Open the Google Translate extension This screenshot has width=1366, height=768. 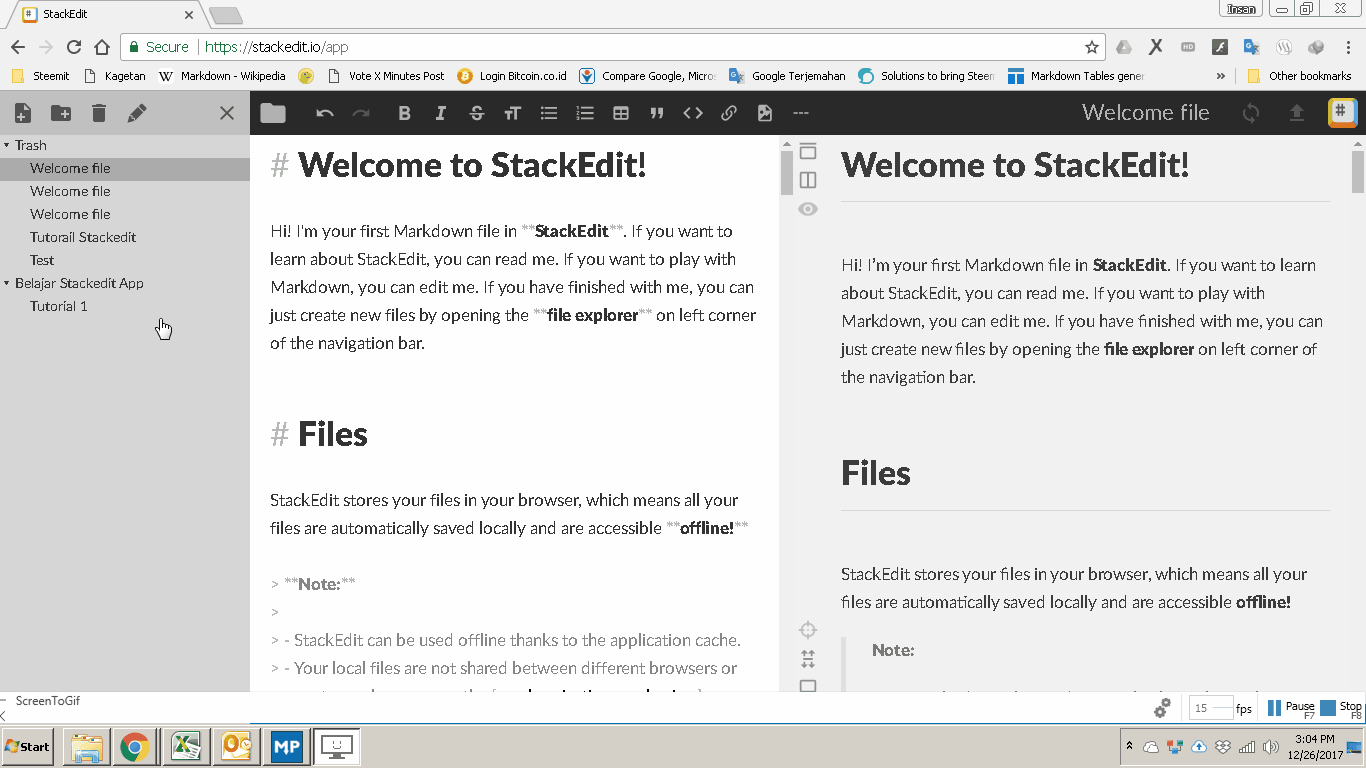(1252, 47)
